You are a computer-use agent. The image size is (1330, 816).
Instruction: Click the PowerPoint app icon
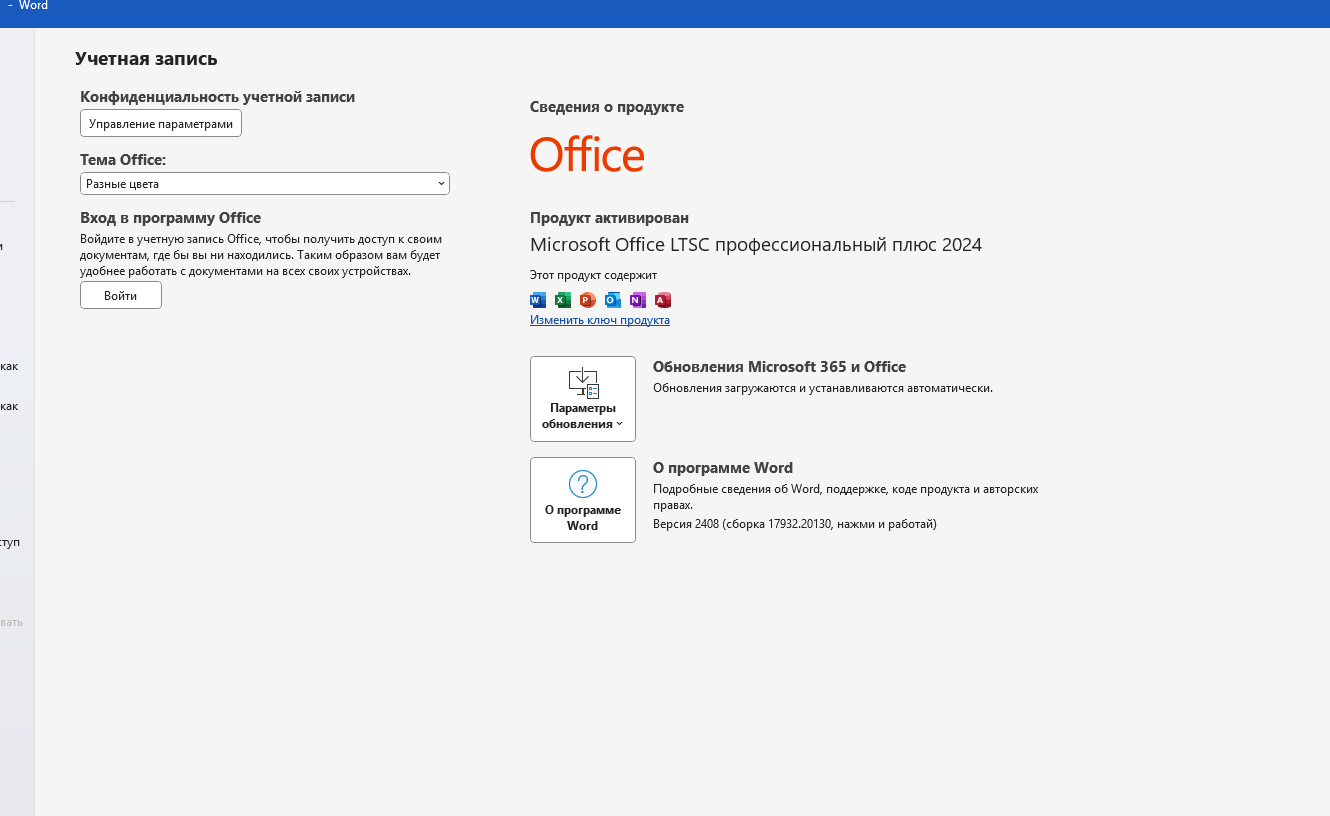[587, 300]
